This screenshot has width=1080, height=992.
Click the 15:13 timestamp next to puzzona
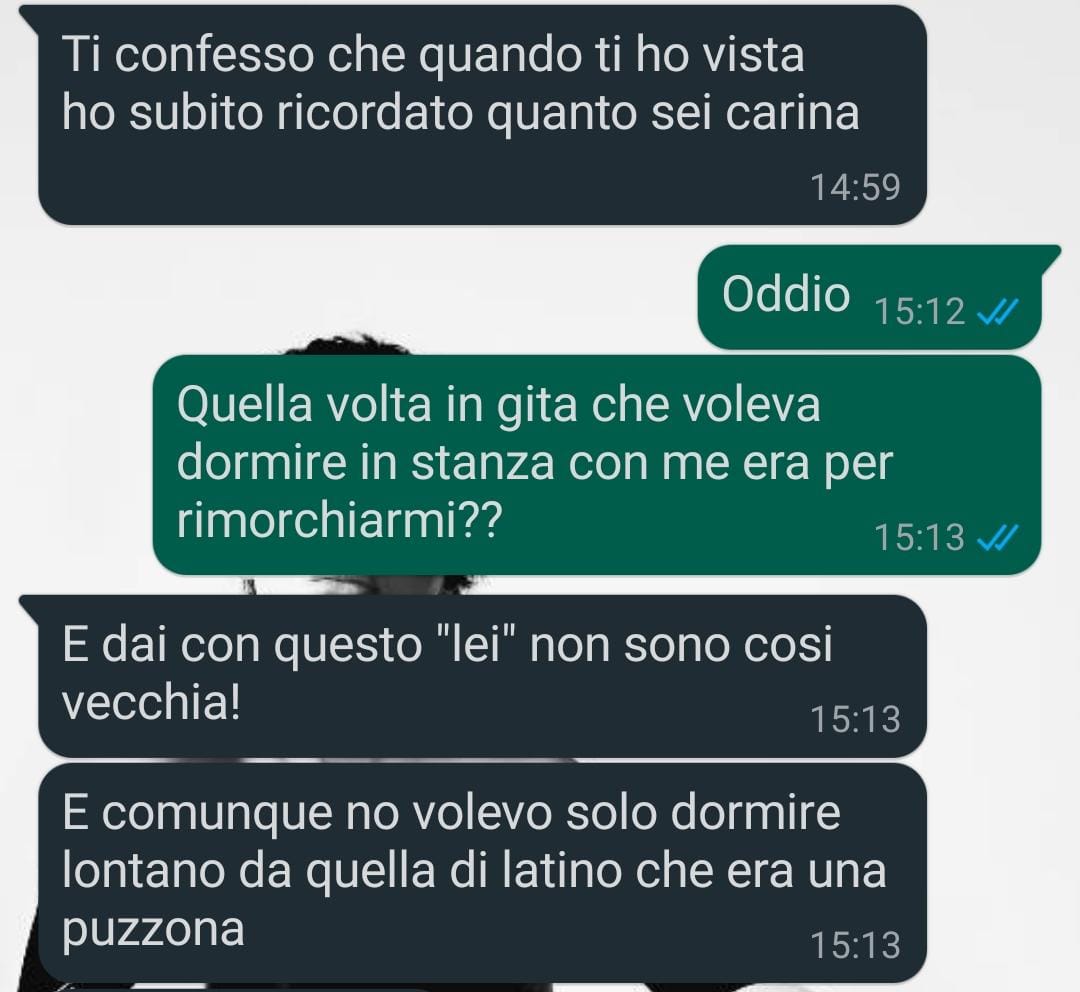[855, 944]
